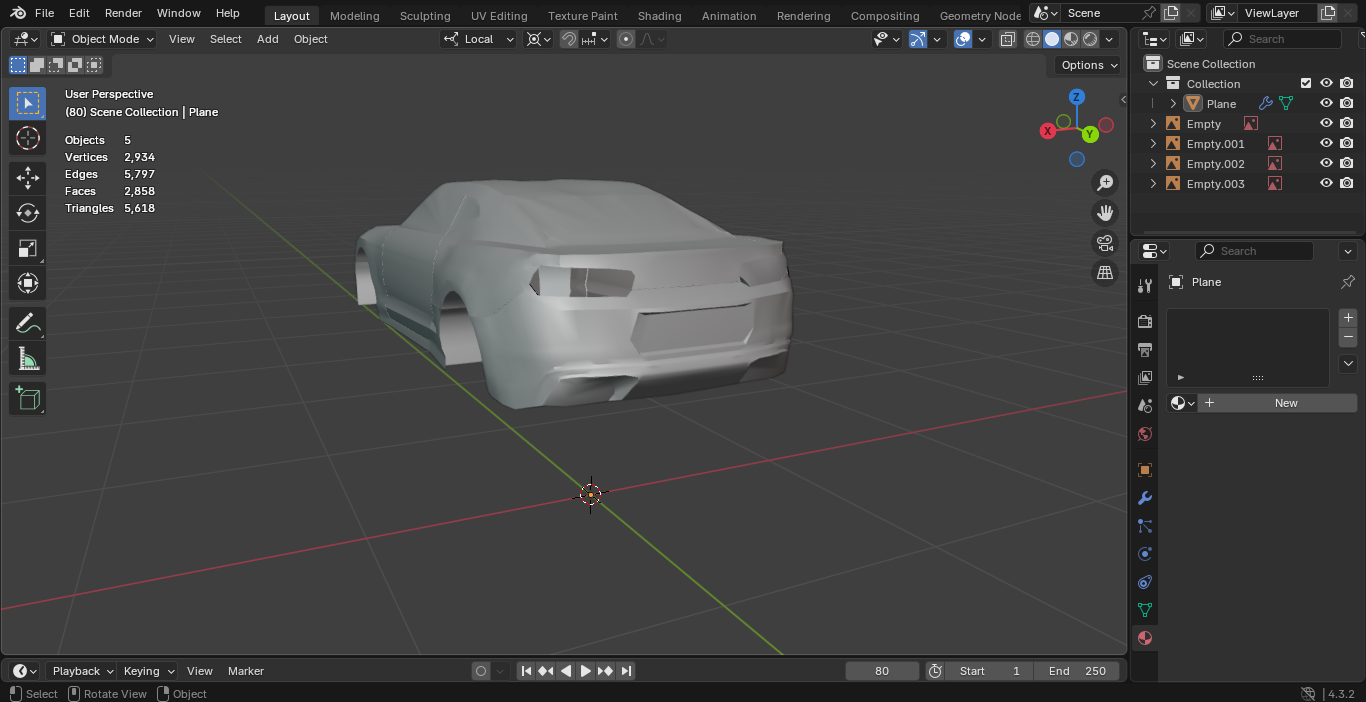Open the Tool properties tab
Viewport: 1366px width, 702px height.
pos(1145,286)
